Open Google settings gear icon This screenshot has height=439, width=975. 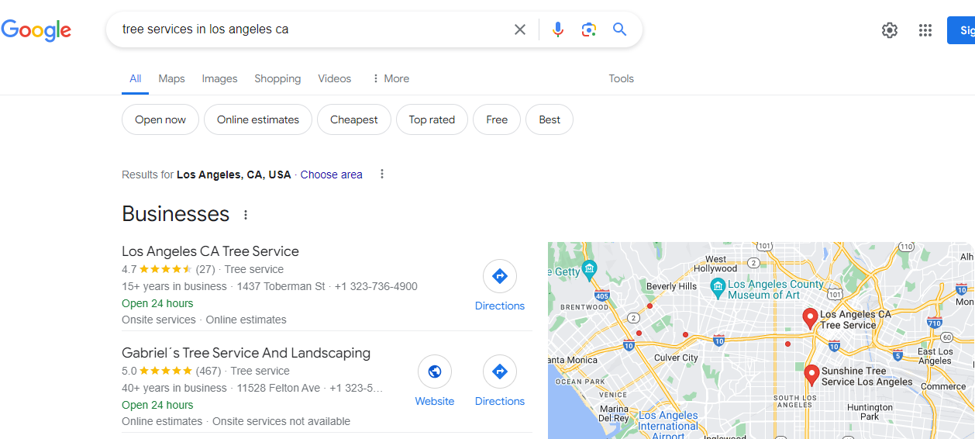tap(890, 30)
